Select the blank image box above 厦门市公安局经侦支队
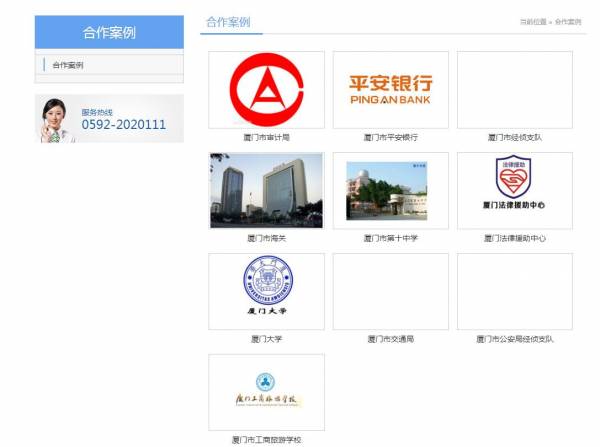 click(514, 291)
